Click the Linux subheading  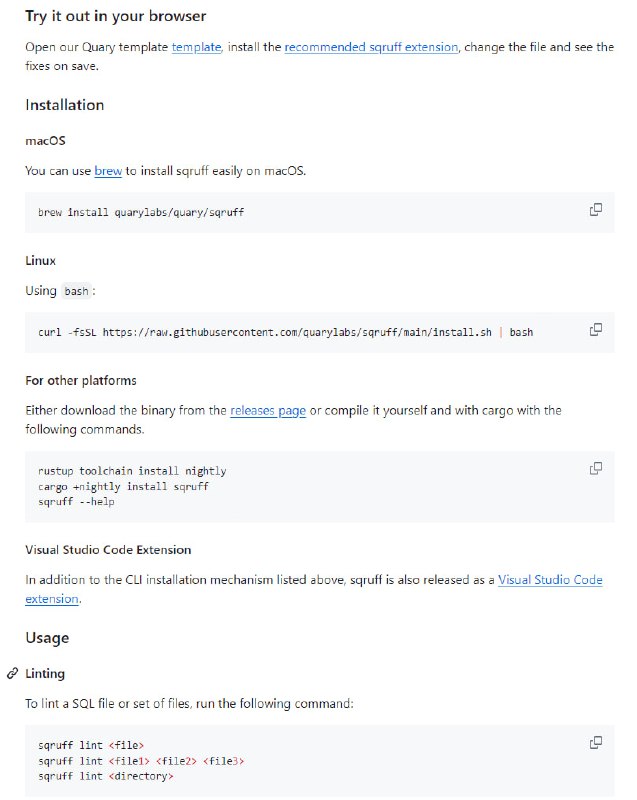[x=41, y=260]
